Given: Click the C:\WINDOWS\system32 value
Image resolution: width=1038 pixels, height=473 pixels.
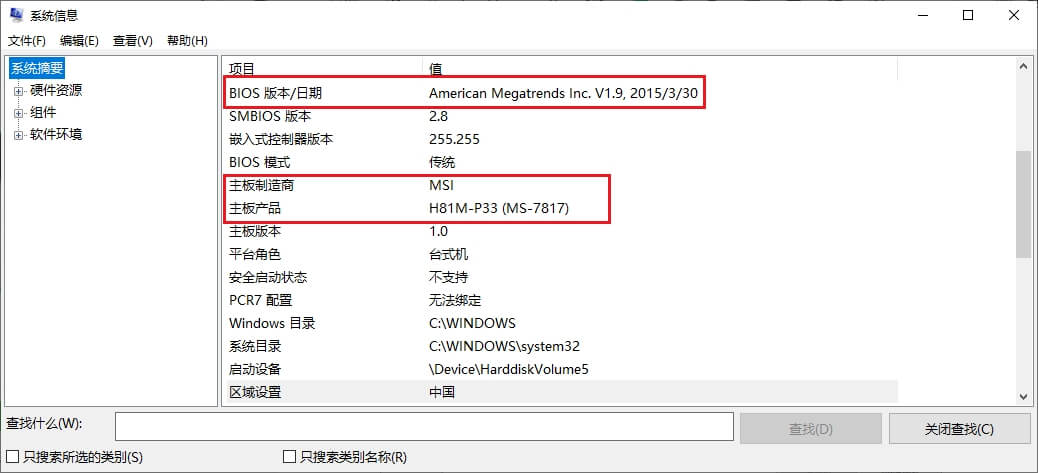Looking at the screenshot, I should tap(504, 346).
